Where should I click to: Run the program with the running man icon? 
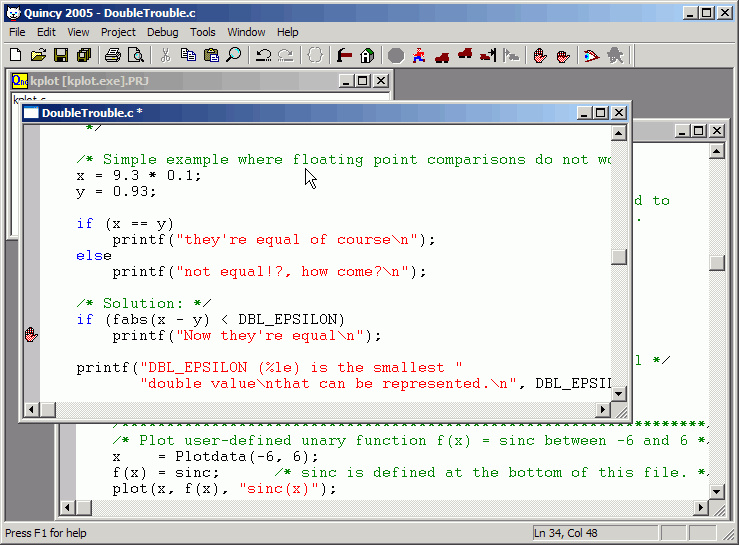419,55
